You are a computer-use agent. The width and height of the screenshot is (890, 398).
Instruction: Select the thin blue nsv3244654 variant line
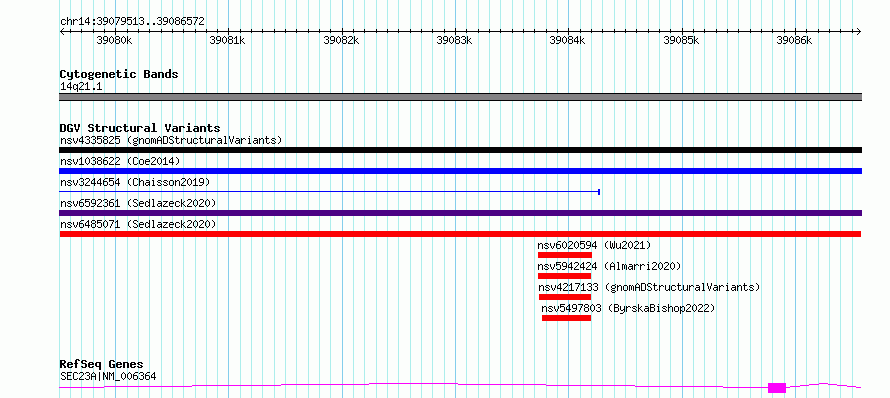point(330,192)
